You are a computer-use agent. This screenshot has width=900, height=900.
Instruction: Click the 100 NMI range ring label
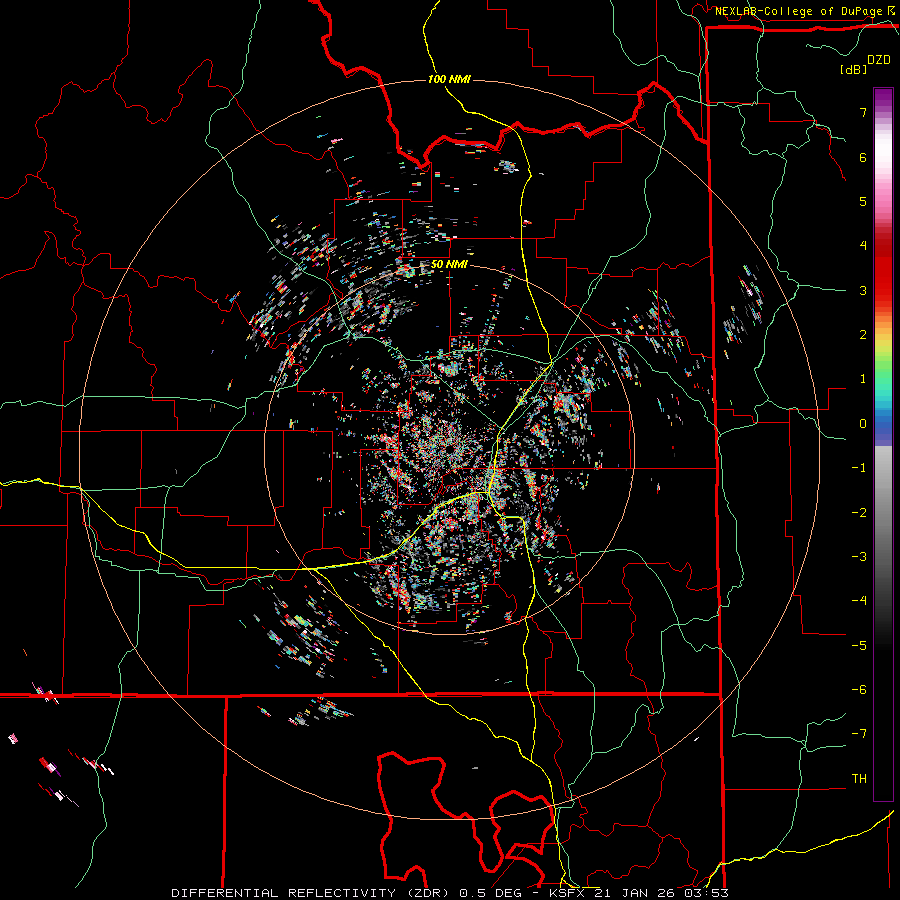click(x=449, y=79)
